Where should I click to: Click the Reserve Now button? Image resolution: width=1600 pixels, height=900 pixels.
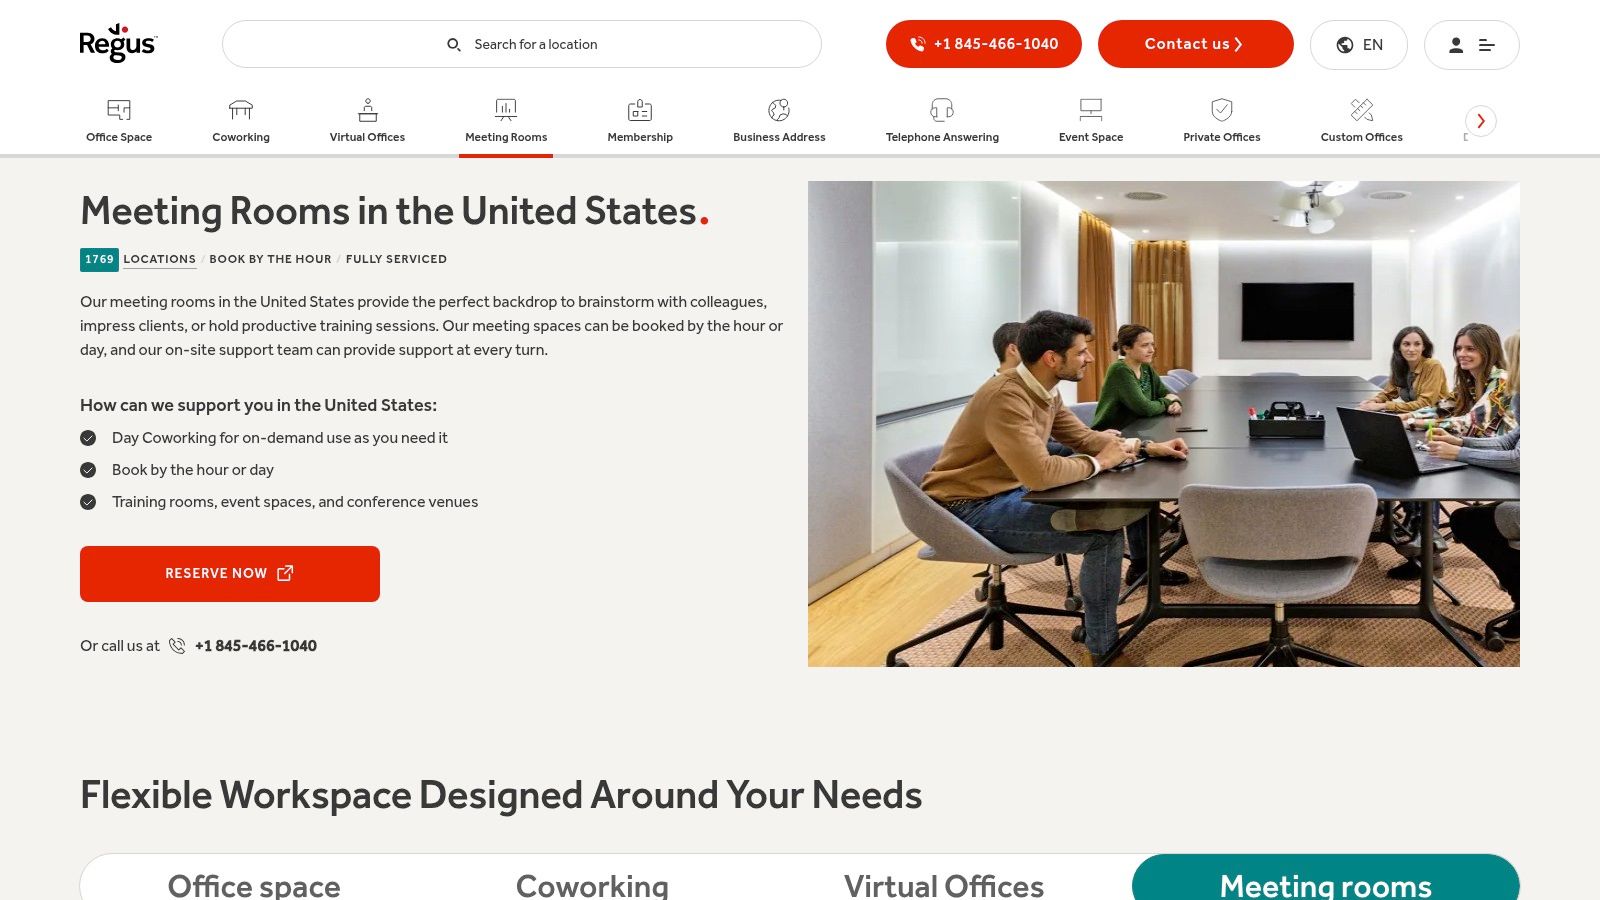coord(230,574)
